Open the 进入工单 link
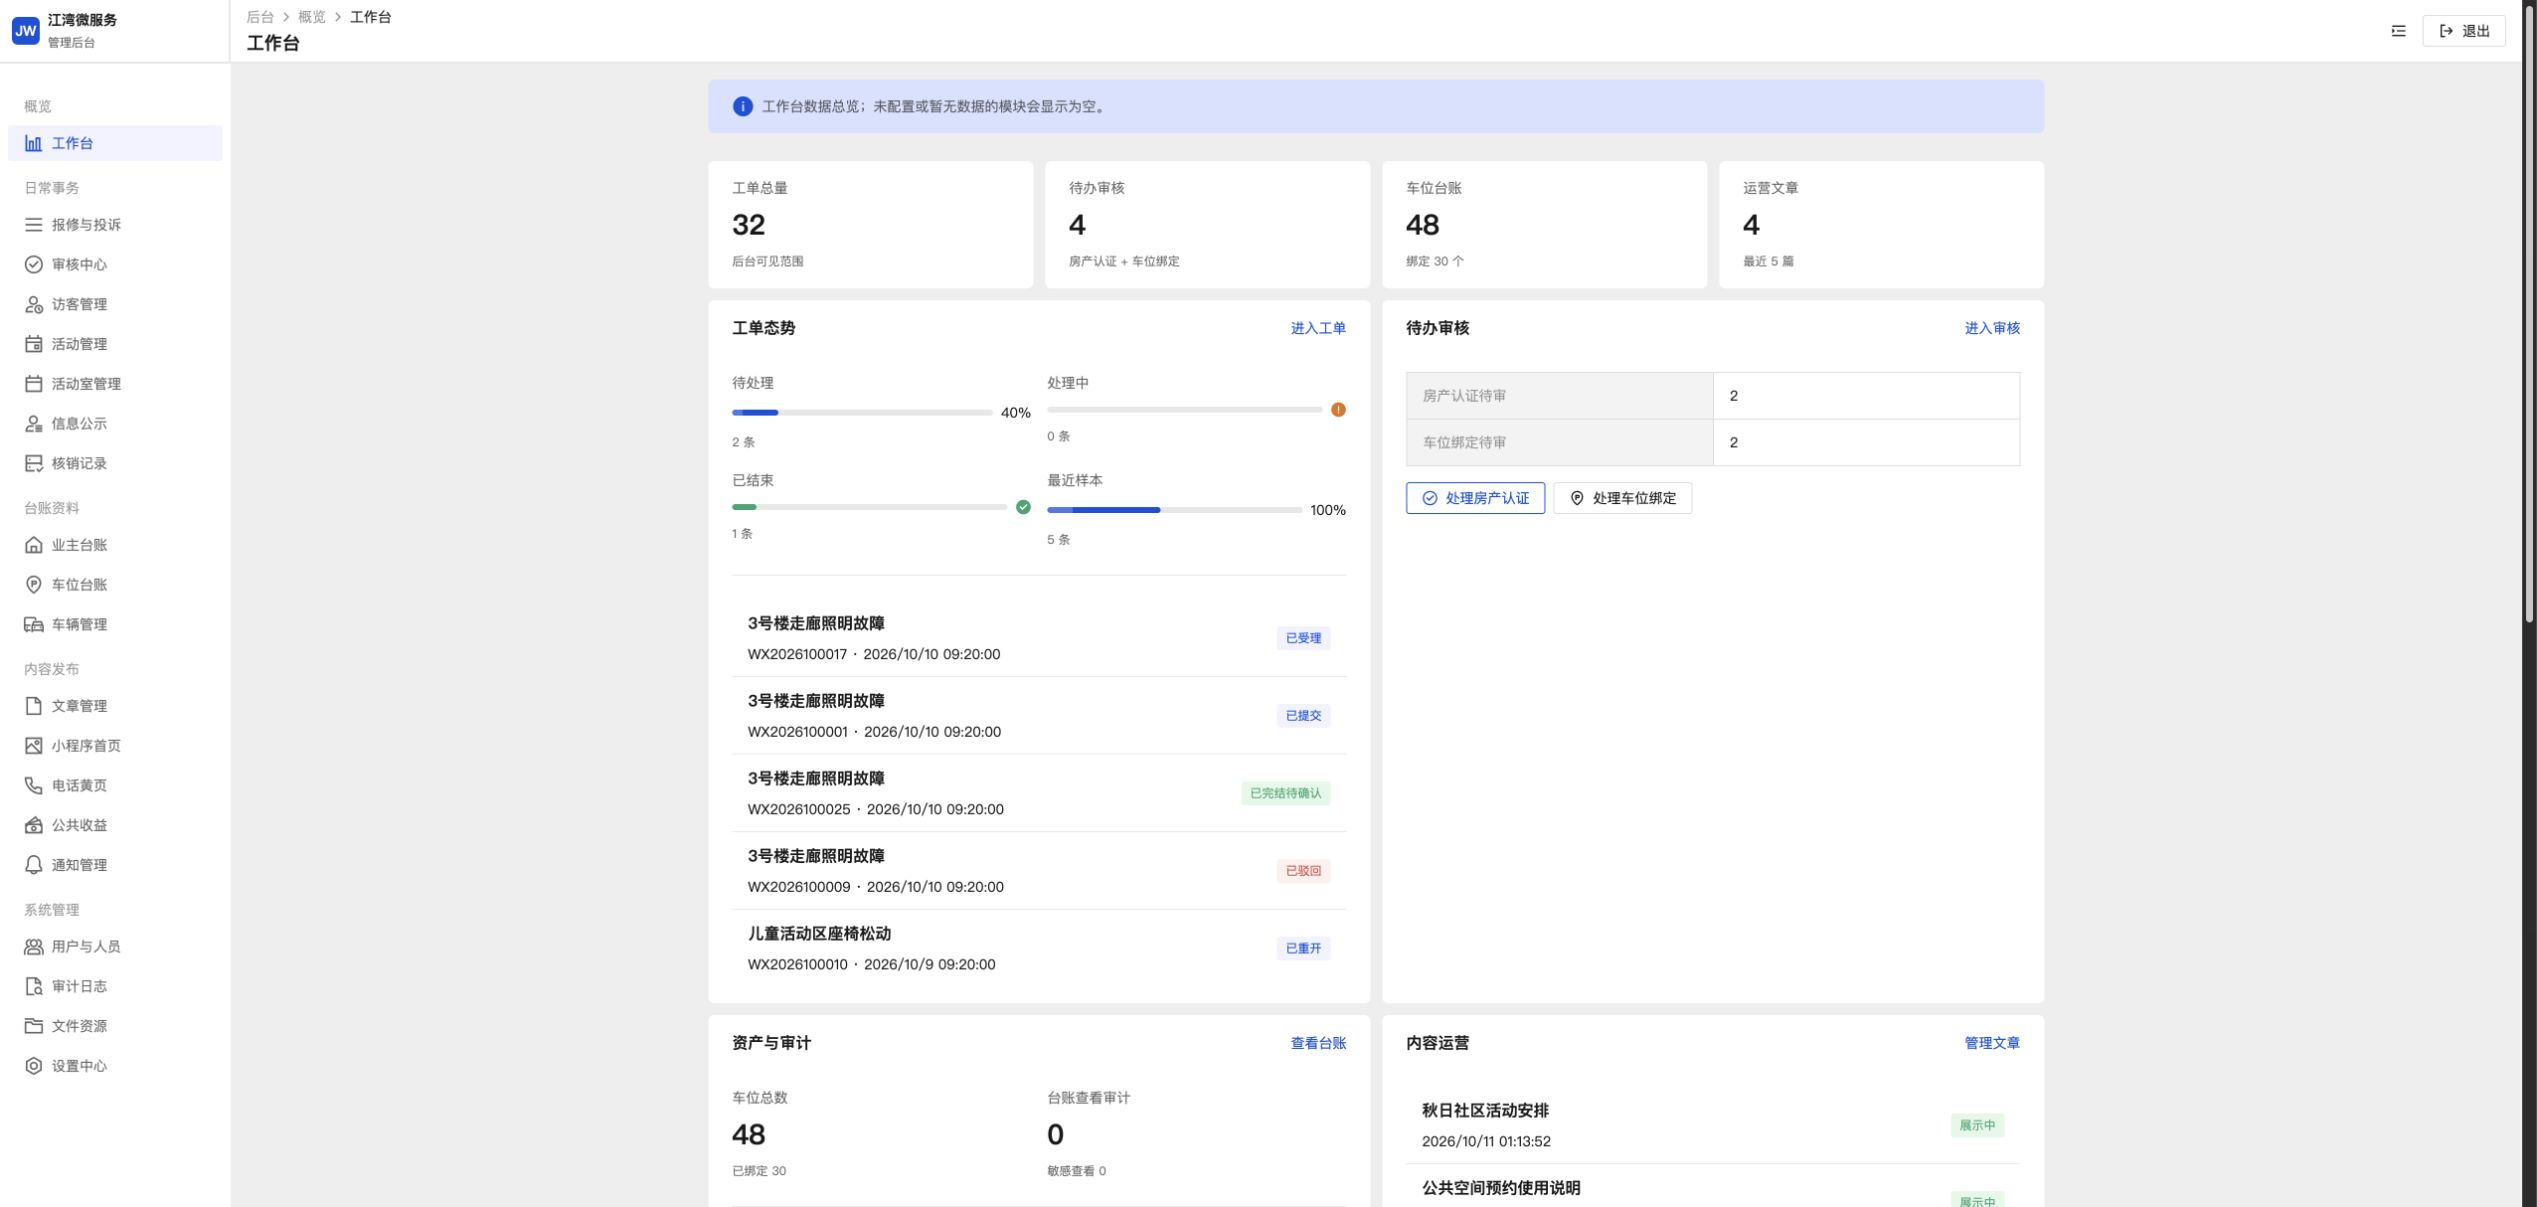 point(1318,328)
